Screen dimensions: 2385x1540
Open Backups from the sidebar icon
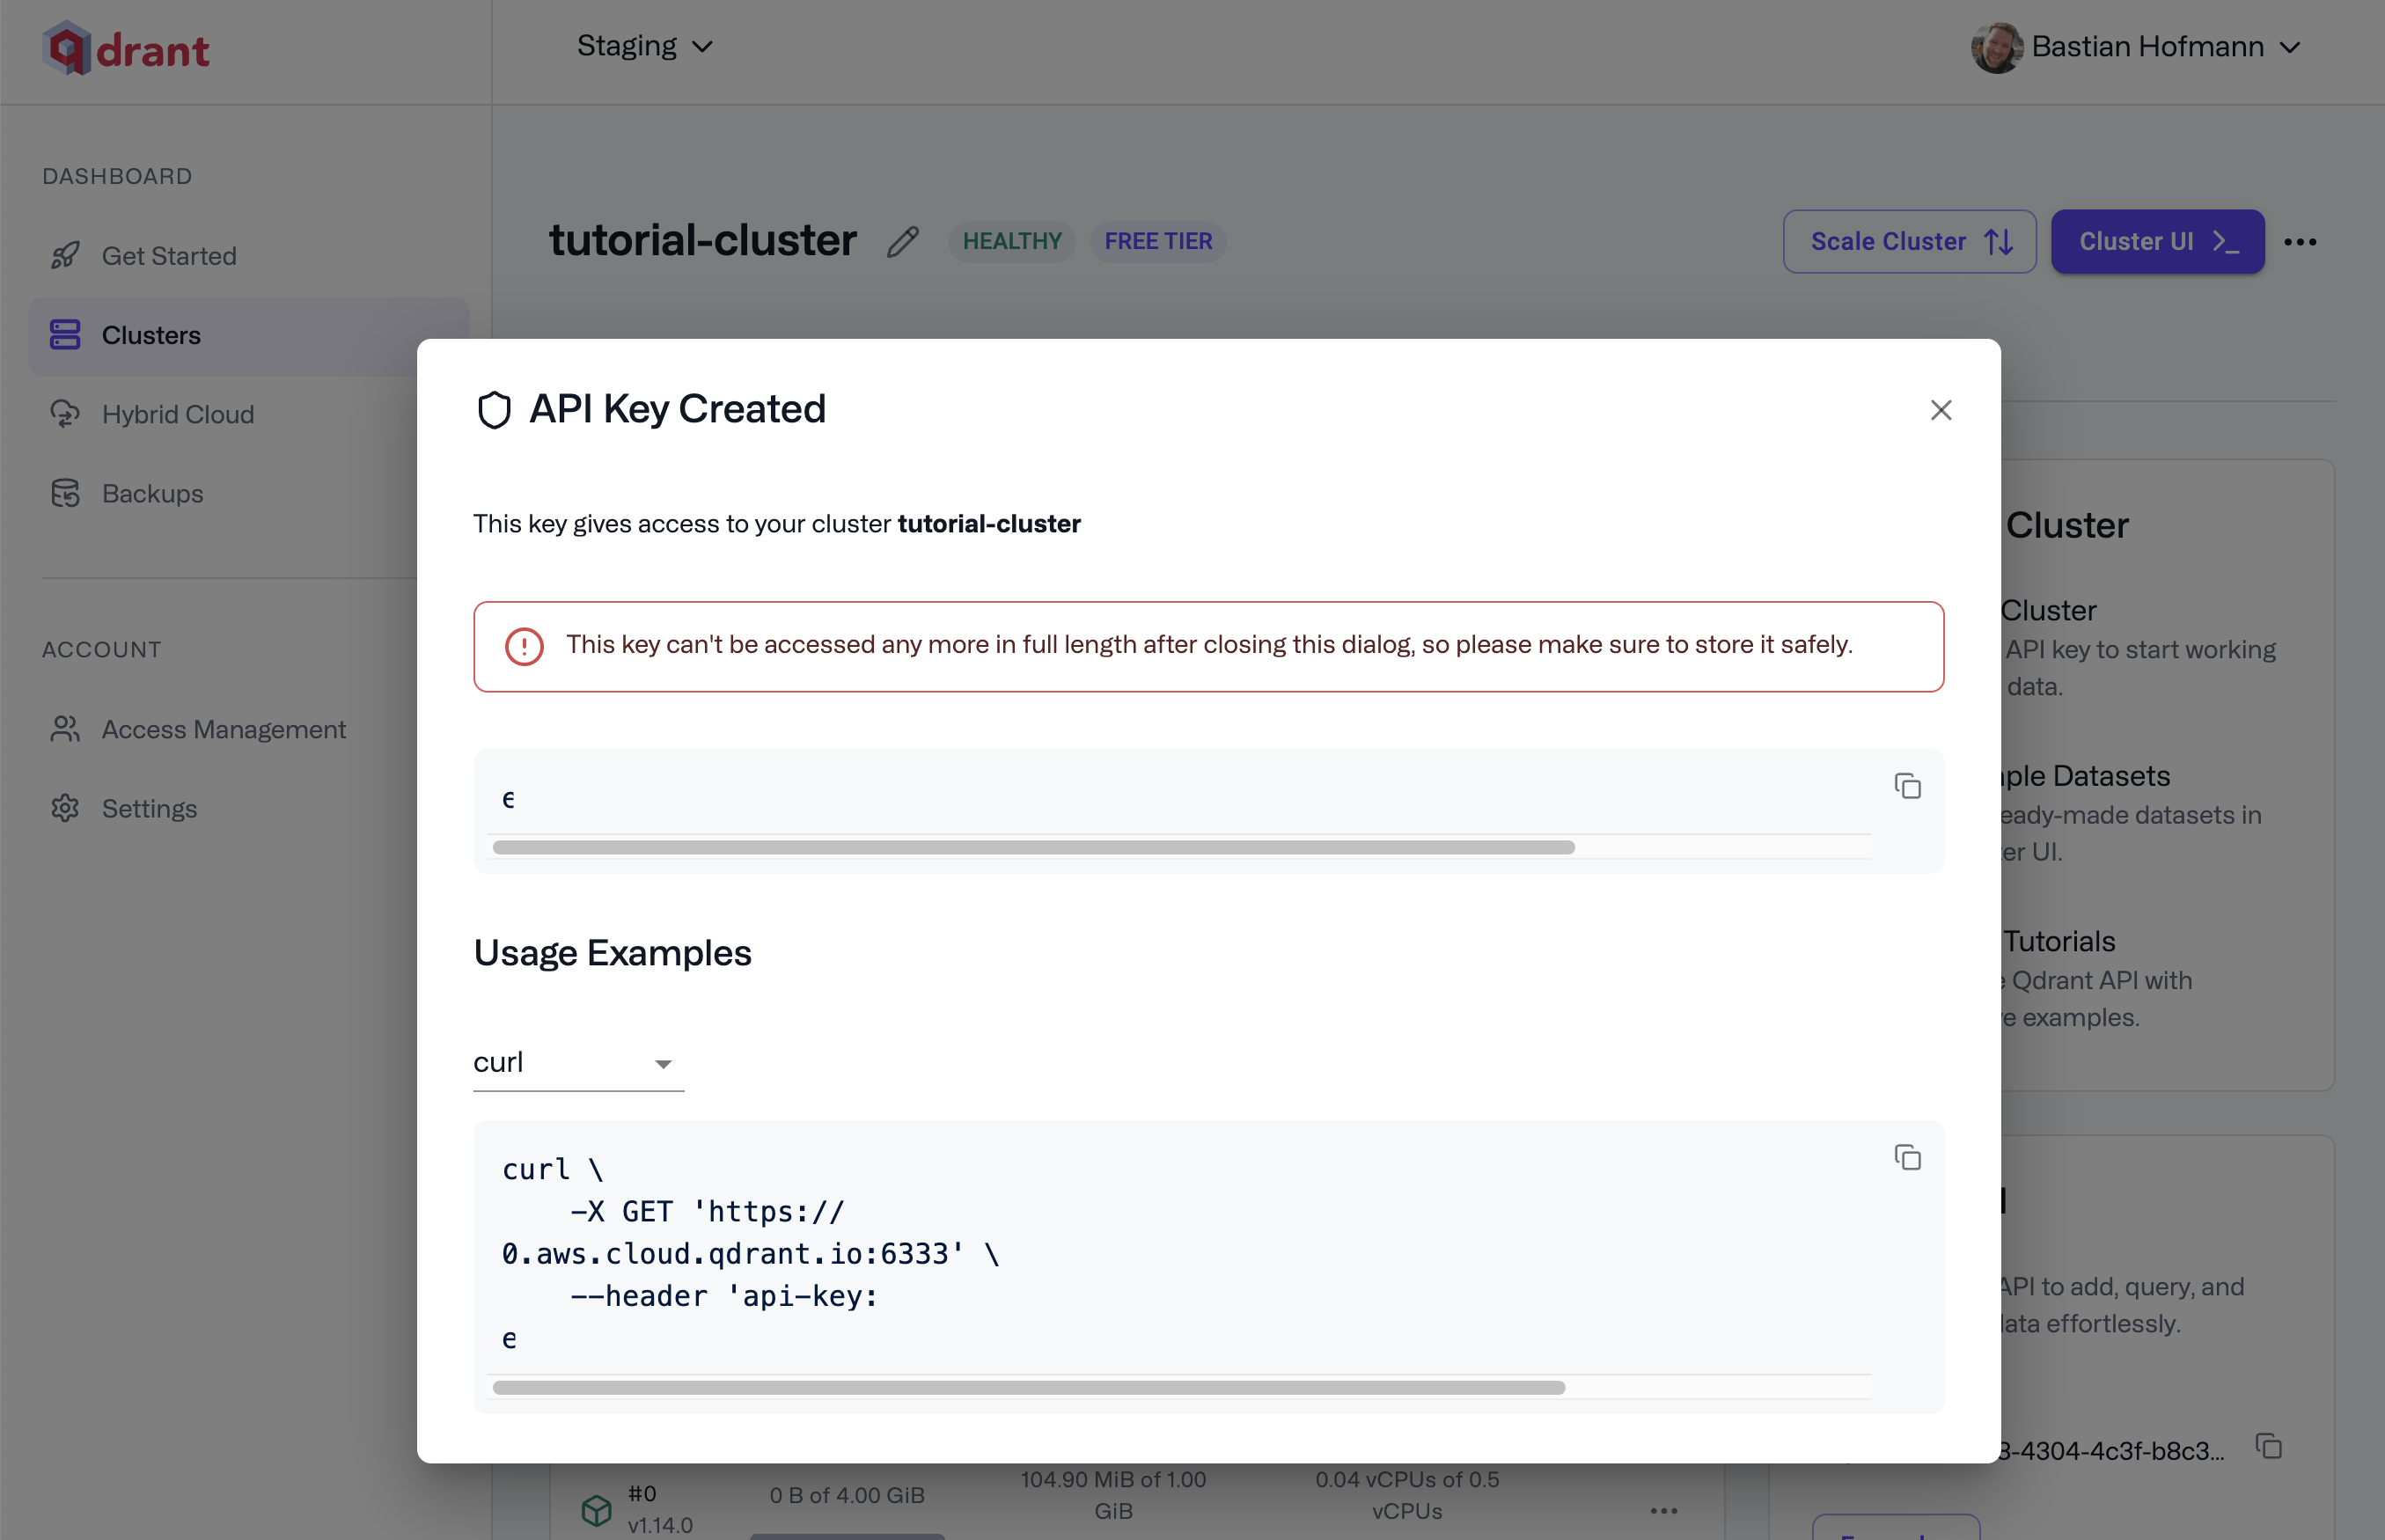pos(65,493)
